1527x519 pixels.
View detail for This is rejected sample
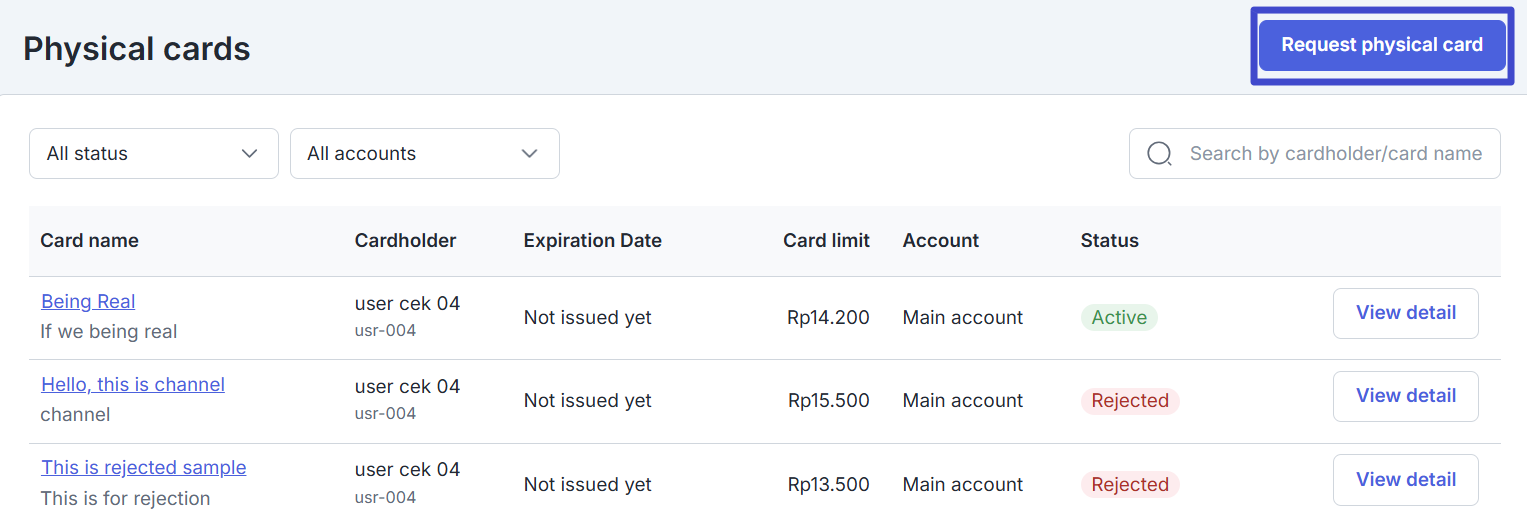coord(1406,480)
